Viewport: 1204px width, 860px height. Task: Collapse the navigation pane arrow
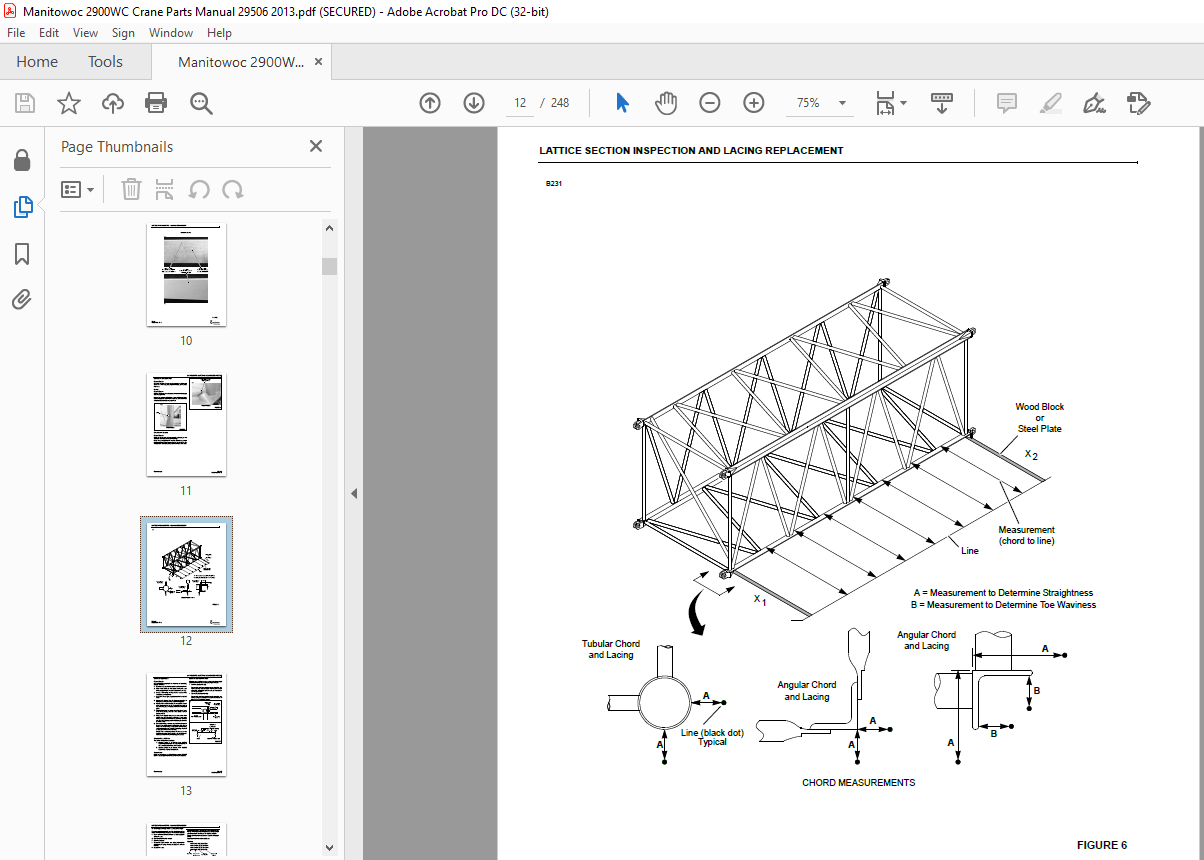tap(353, 493)
